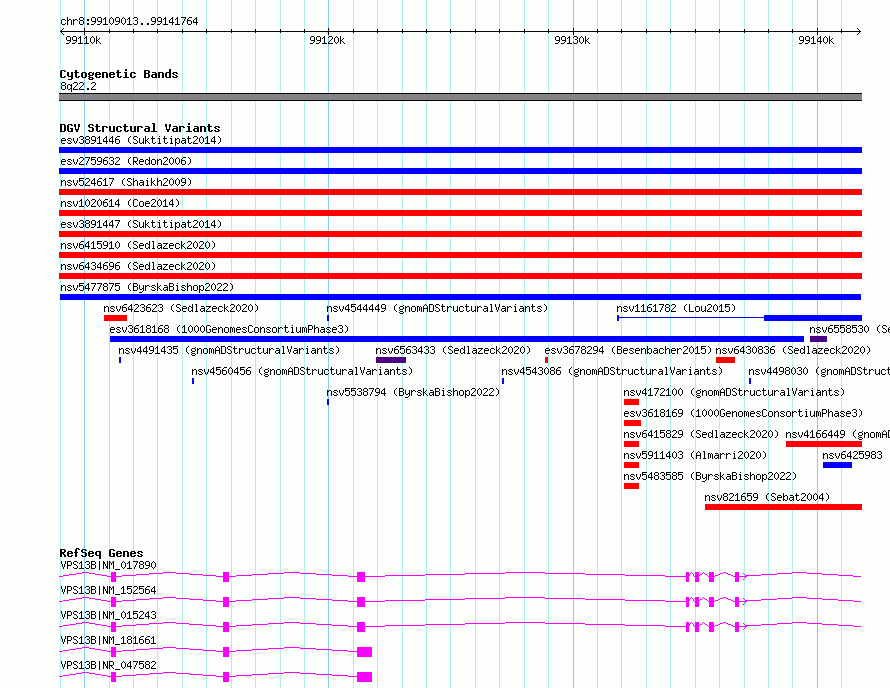This screenshot has width=890, height=688.
Task: Select the nsv6558530 purple variant block
Action: (818, 339)
